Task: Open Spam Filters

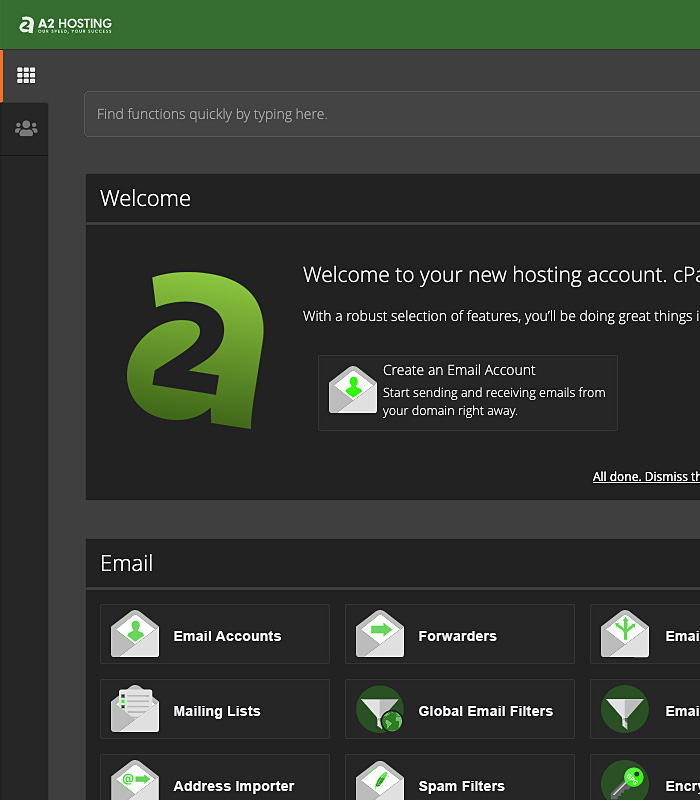Action: click(461, 786)
